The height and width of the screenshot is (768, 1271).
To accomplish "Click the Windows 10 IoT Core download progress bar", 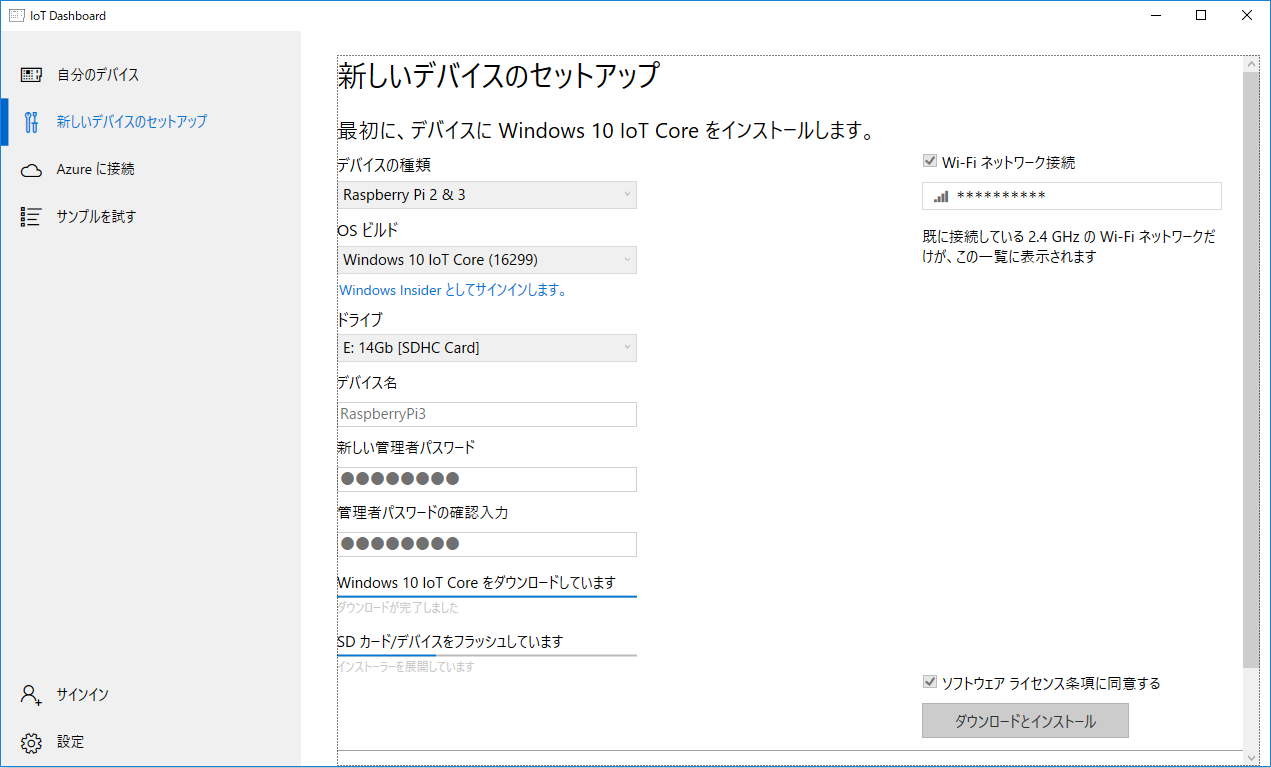I will [487, 596].
